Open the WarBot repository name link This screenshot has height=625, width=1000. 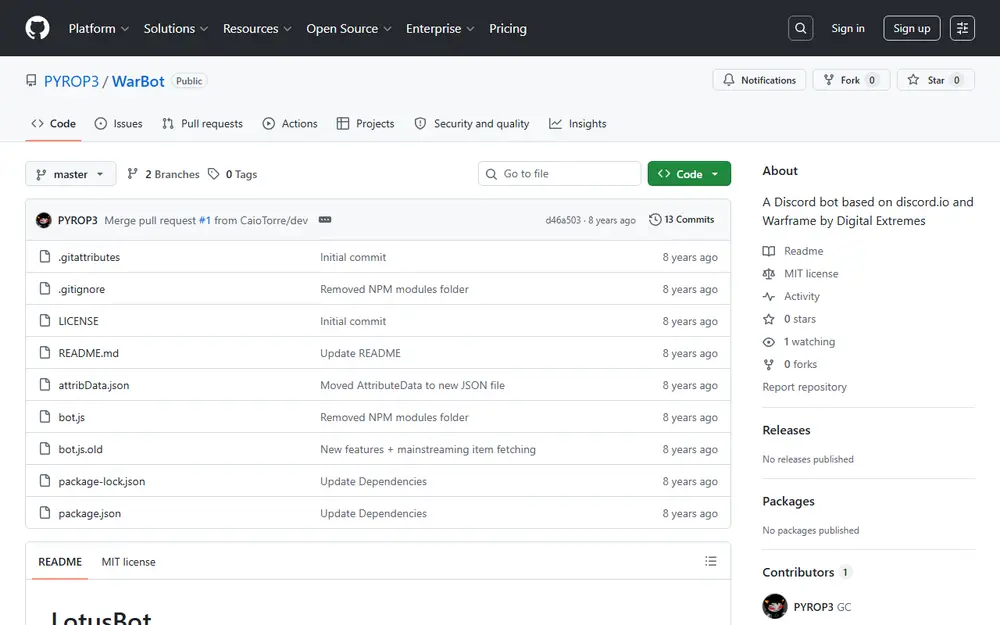[x=138, y=82]
